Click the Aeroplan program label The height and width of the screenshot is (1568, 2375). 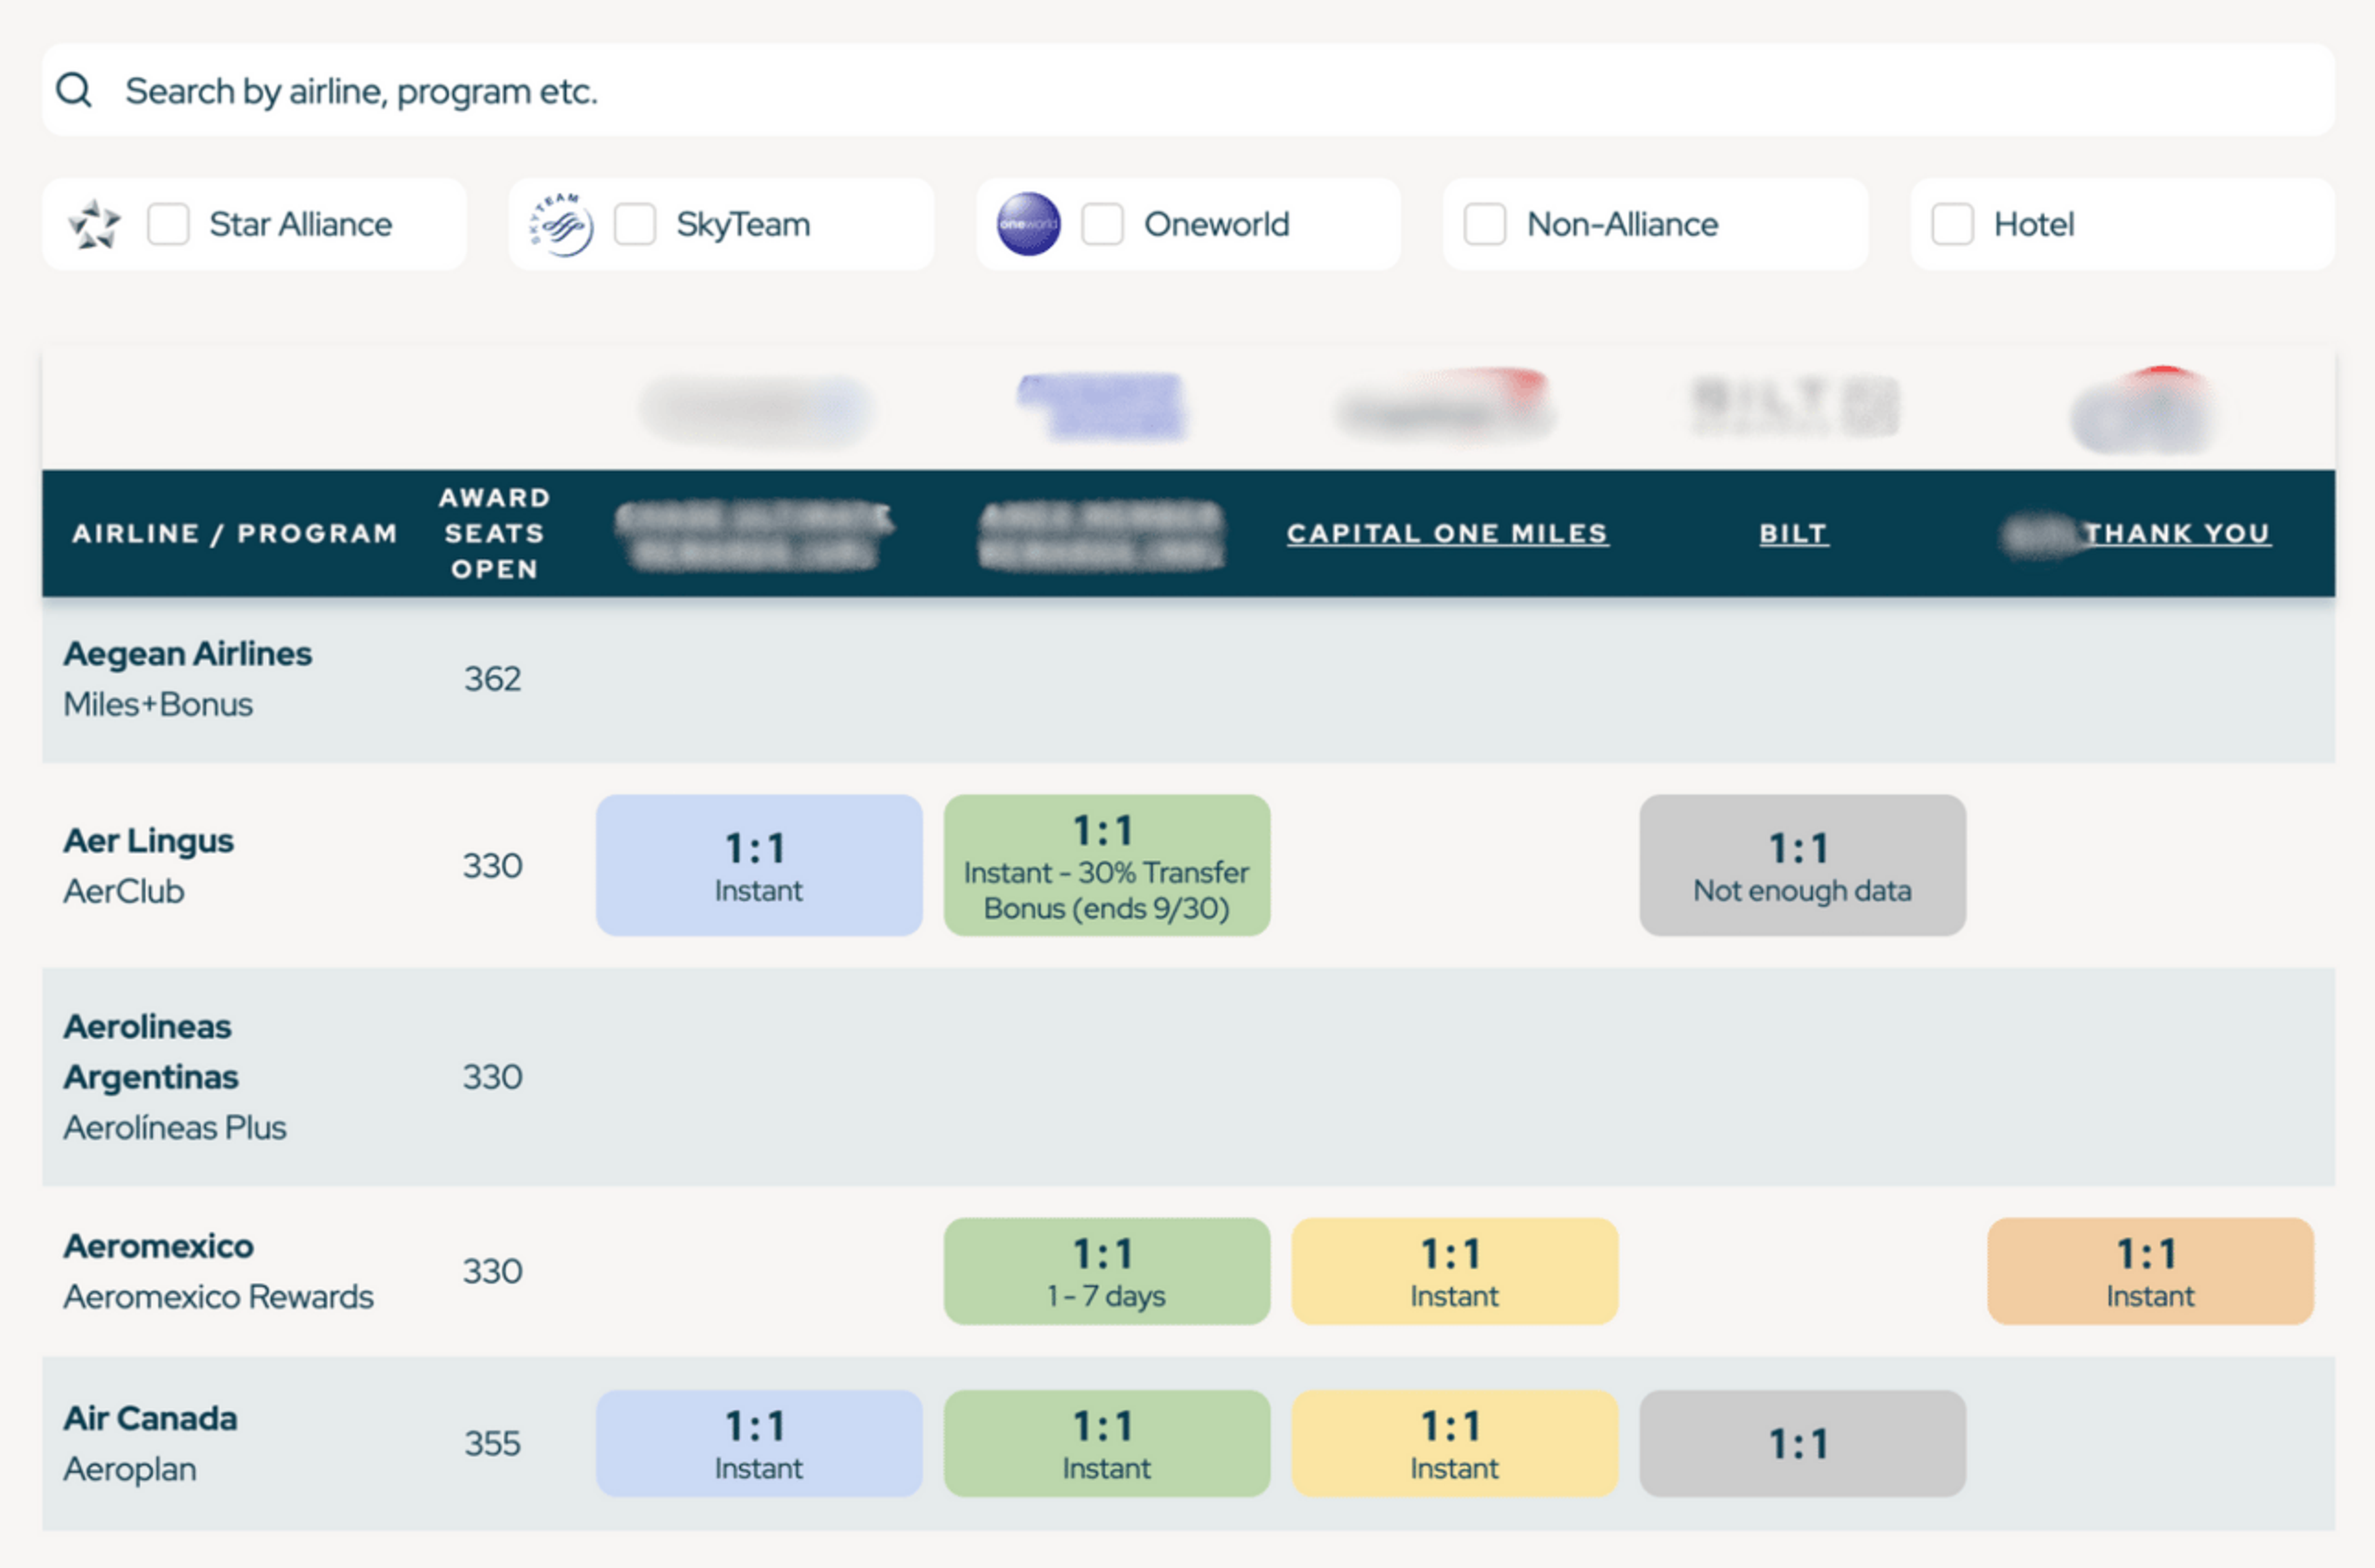click(x=130, y=1470)
